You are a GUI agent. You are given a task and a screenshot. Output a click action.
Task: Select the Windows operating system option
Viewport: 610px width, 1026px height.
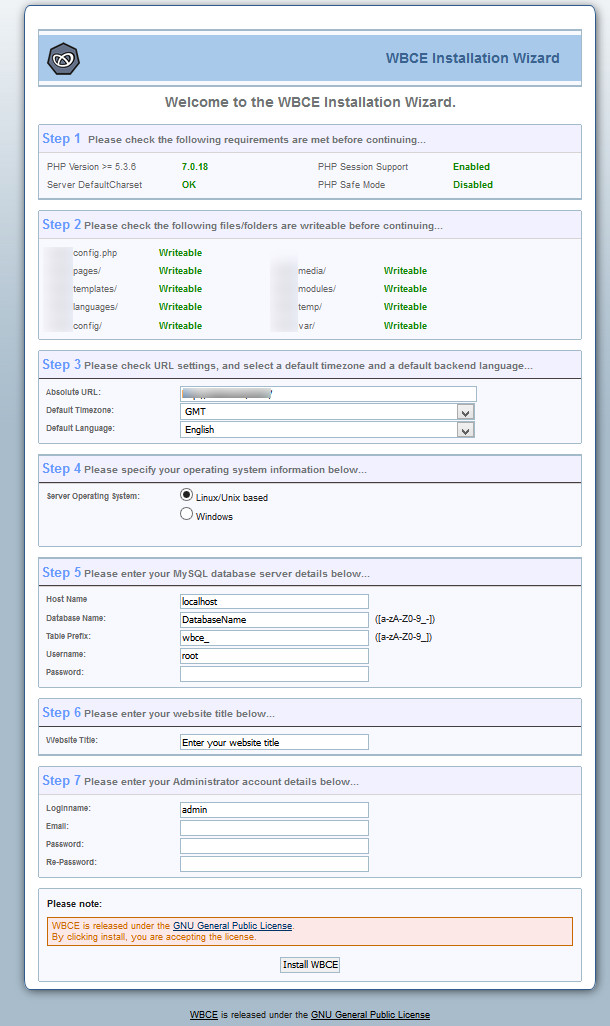coord(186,515)
